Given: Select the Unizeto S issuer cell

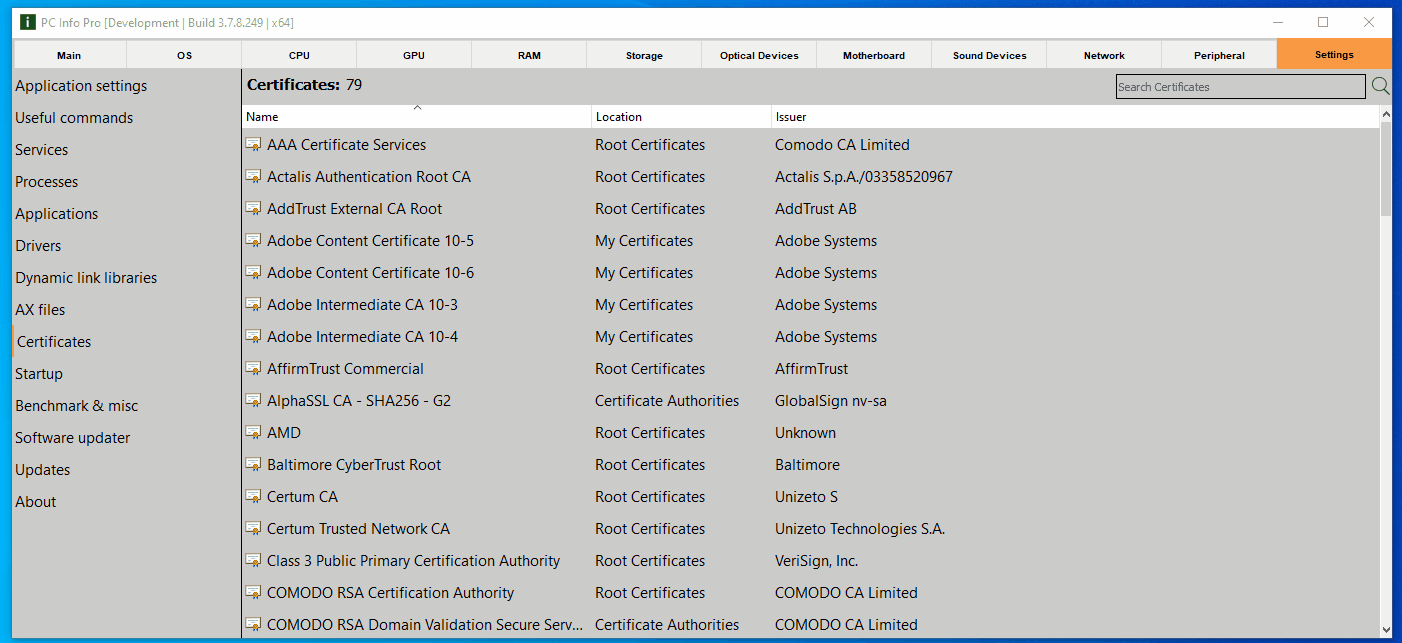Looking at the screenshot, I should 806,497.
